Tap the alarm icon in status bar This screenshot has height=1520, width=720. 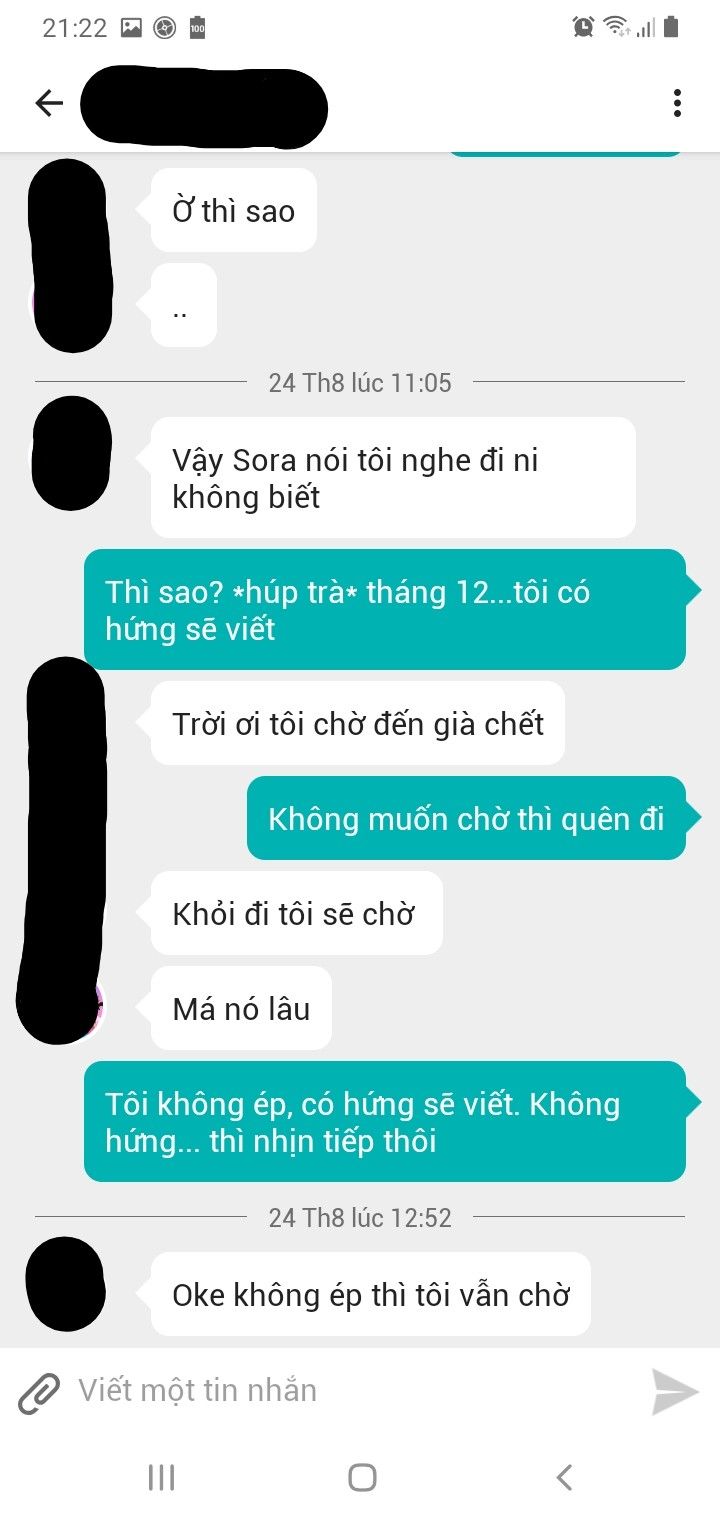(583, 28)
